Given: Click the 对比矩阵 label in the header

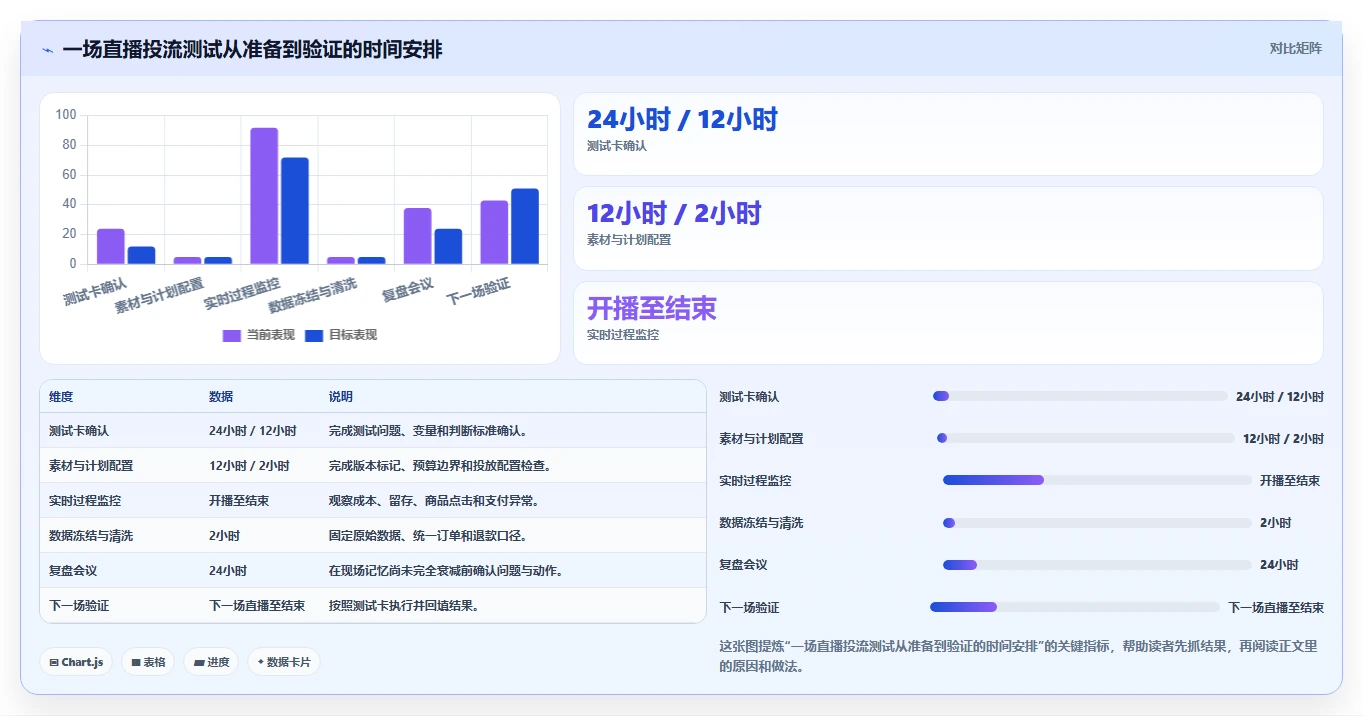Looking at the screenshot, I should (x=1295, y=48).
